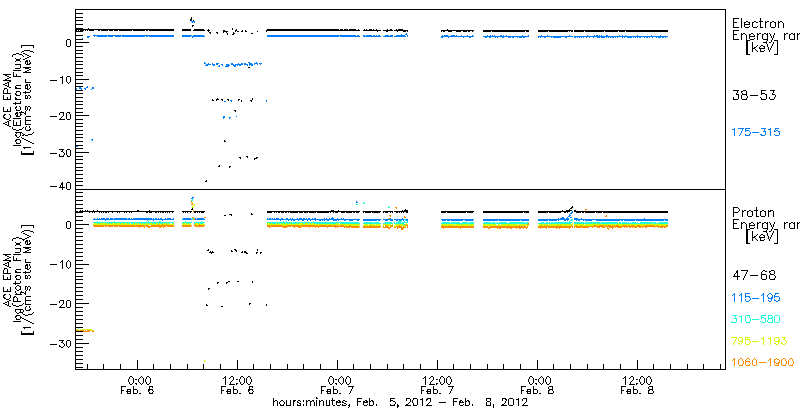Click the -40 tick on electron flux axis
This screenshot has width=800, height=410.
[x=63, y=187]
